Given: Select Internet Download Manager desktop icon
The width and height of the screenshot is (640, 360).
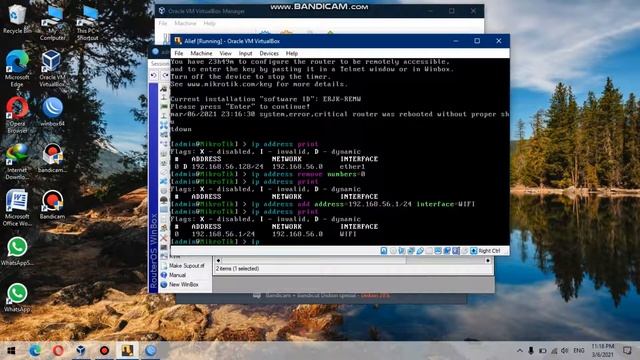Looking at the screenshot, I should [x=17, y=162].
